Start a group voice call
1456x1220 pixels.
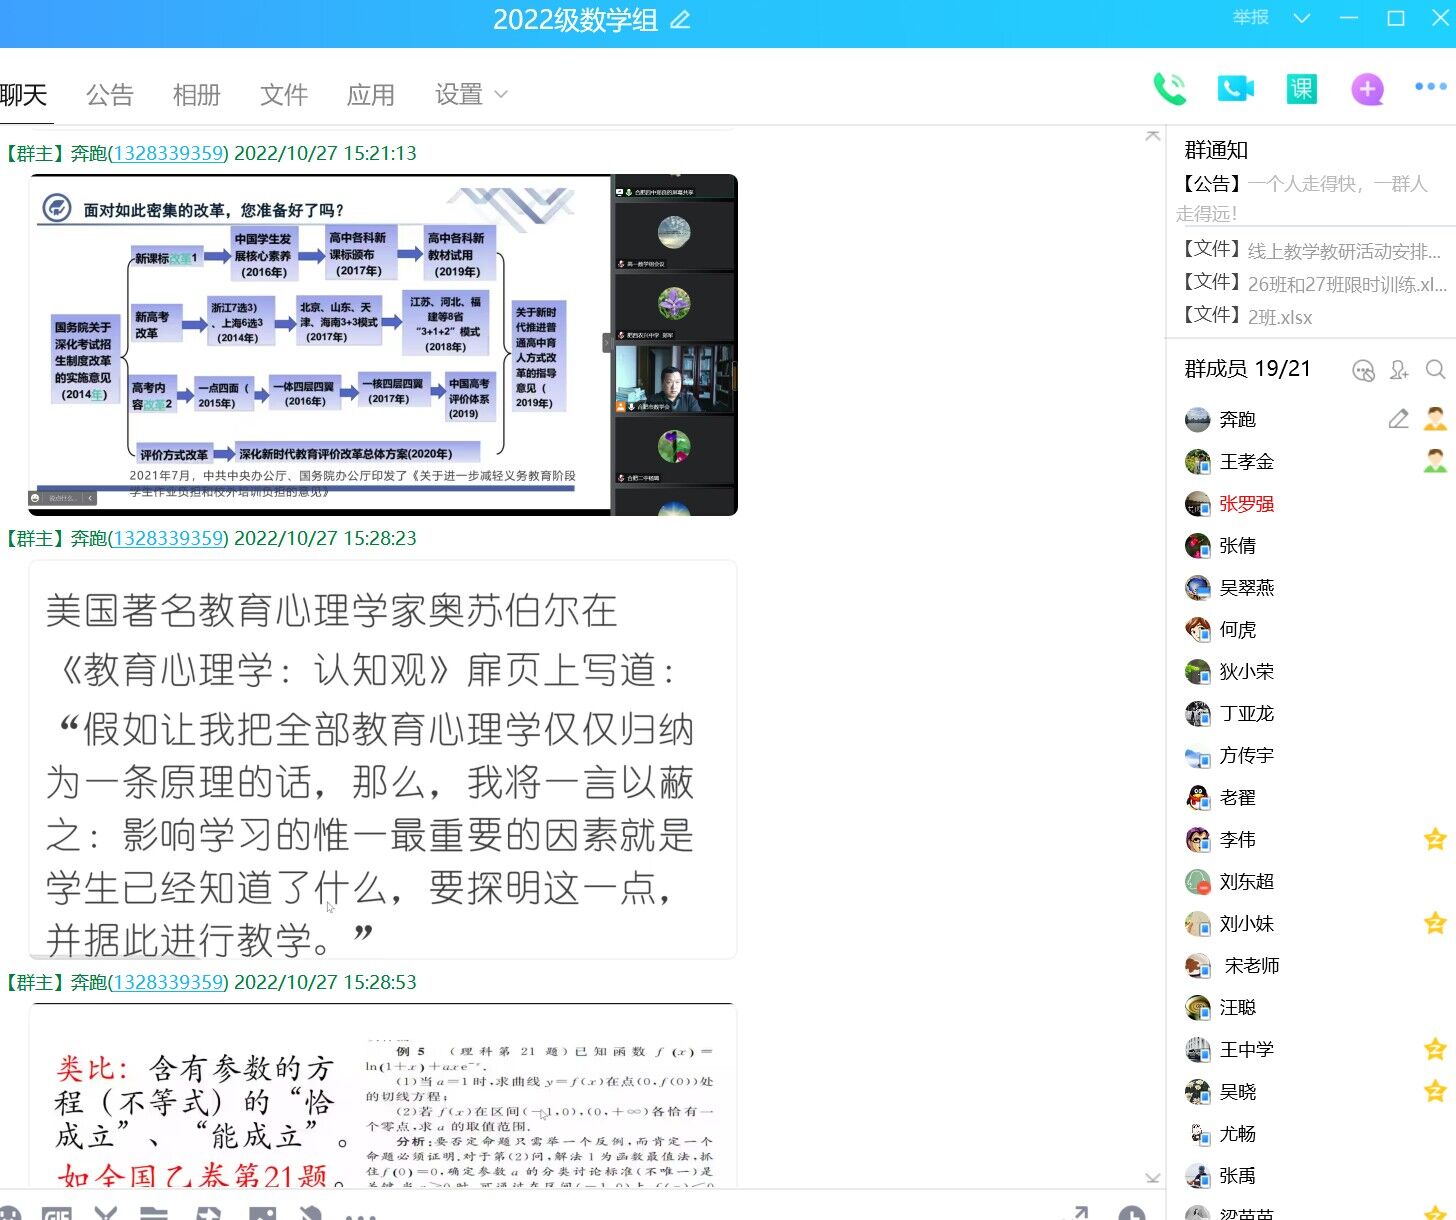click(x=1169, y=89)
